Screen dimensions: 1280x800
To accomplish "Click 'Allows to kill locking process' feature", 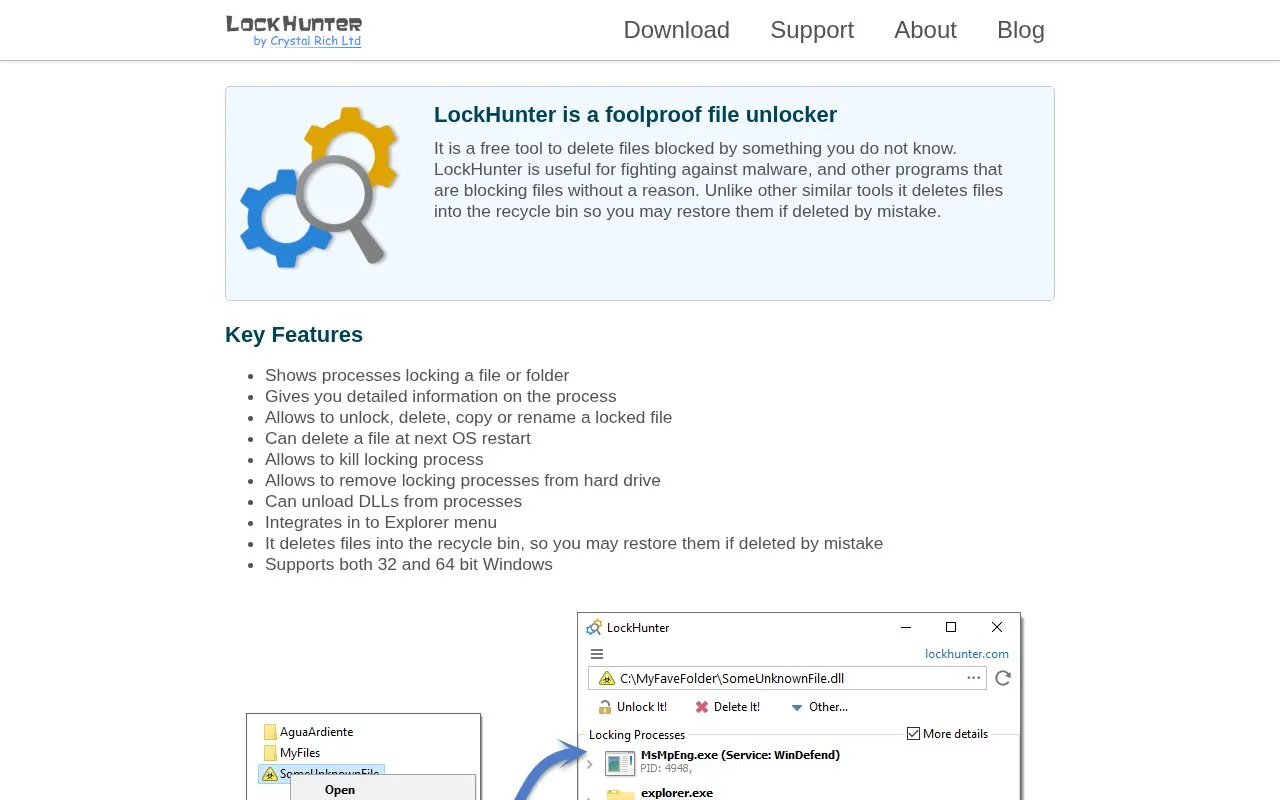I will 374,459.
